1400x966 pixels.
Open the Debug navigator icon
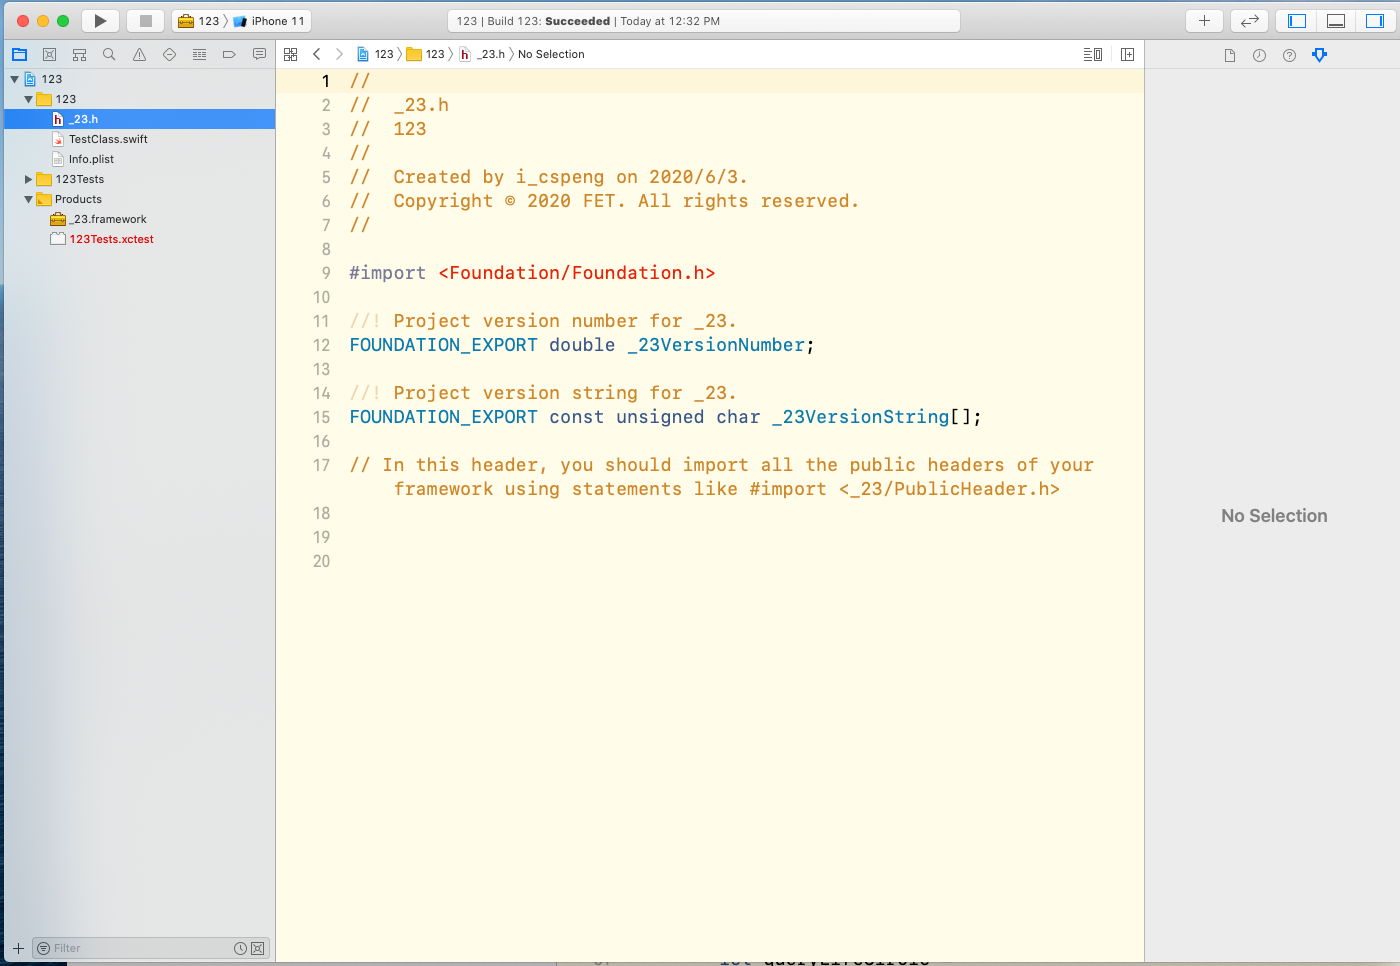click(x=199, y=54)
